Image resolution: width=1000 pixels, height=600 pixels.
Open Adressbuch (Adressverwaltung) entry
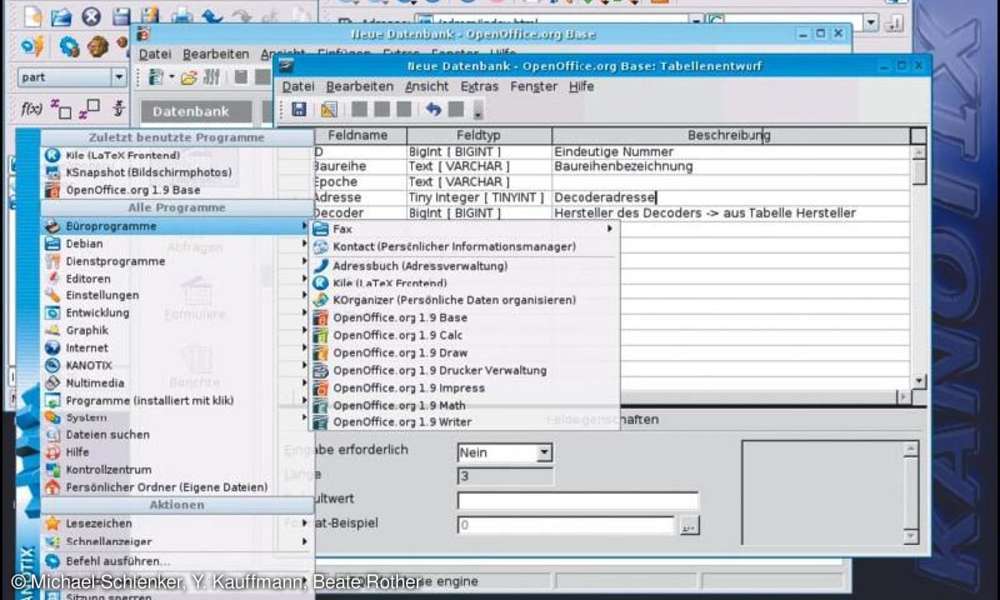[419, 266]
